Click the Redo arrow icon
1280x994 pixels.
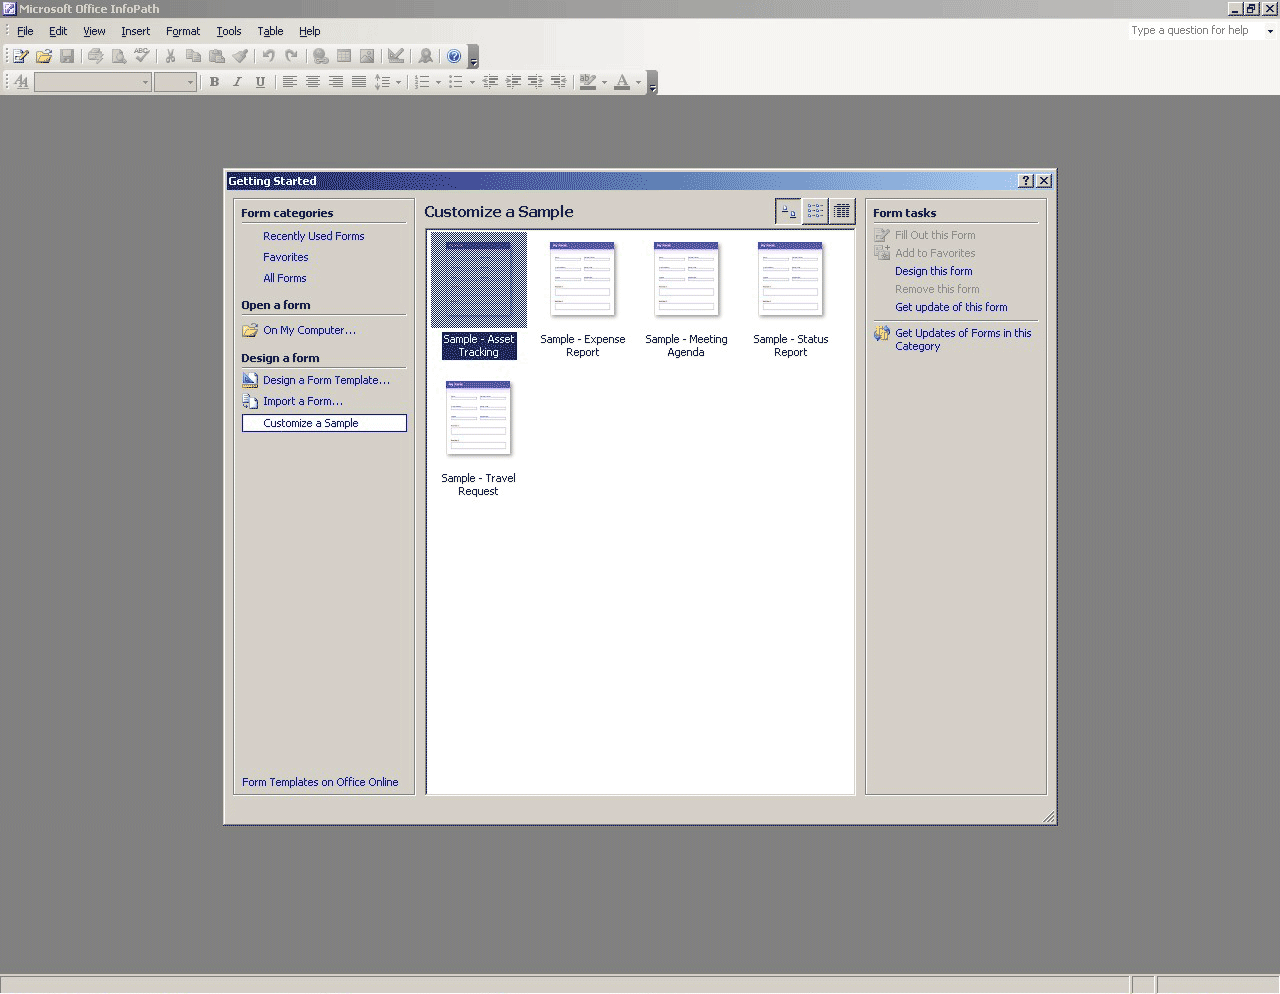click(291, 56)
